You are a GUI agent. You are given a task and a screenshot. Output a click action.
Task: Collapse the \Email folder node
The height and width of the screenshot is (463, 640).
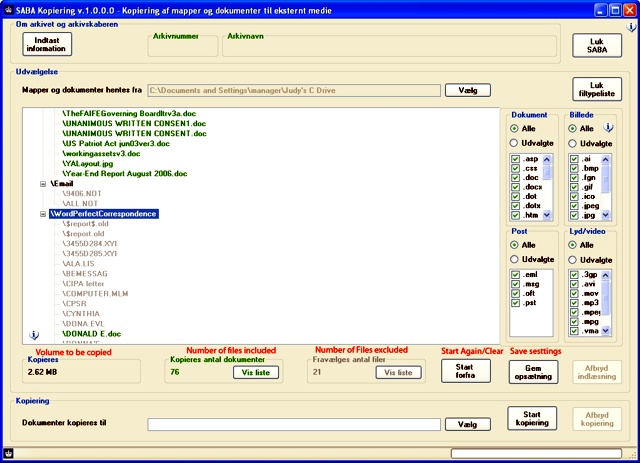coord(43,184)
